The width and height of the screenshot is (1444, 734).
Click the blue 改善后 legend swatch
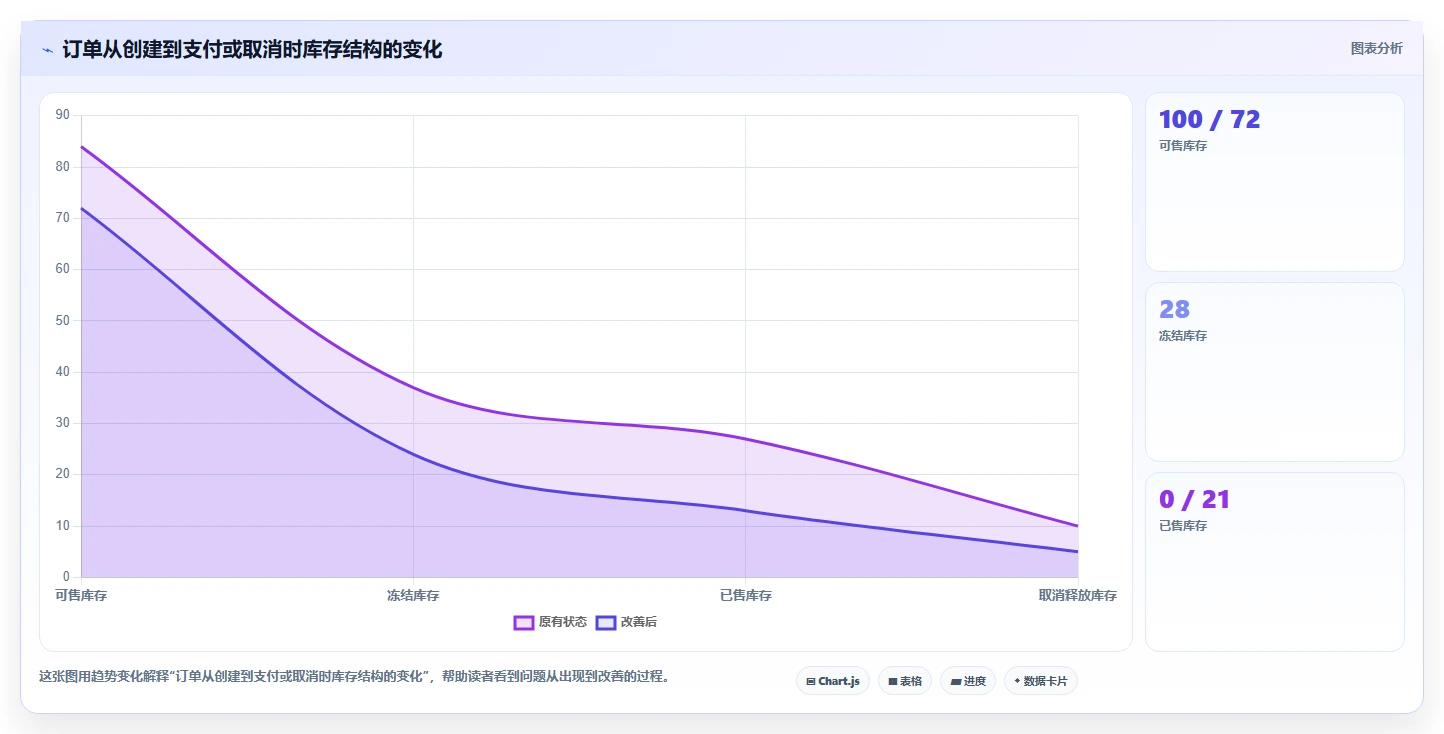(x=605, y=622)
